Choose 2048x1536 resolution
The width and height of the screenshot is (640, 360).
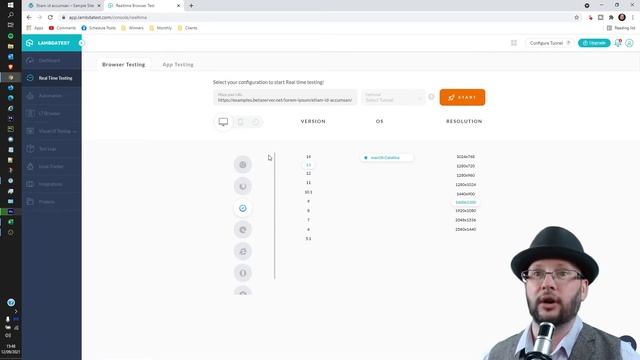[x=465, y=220]
